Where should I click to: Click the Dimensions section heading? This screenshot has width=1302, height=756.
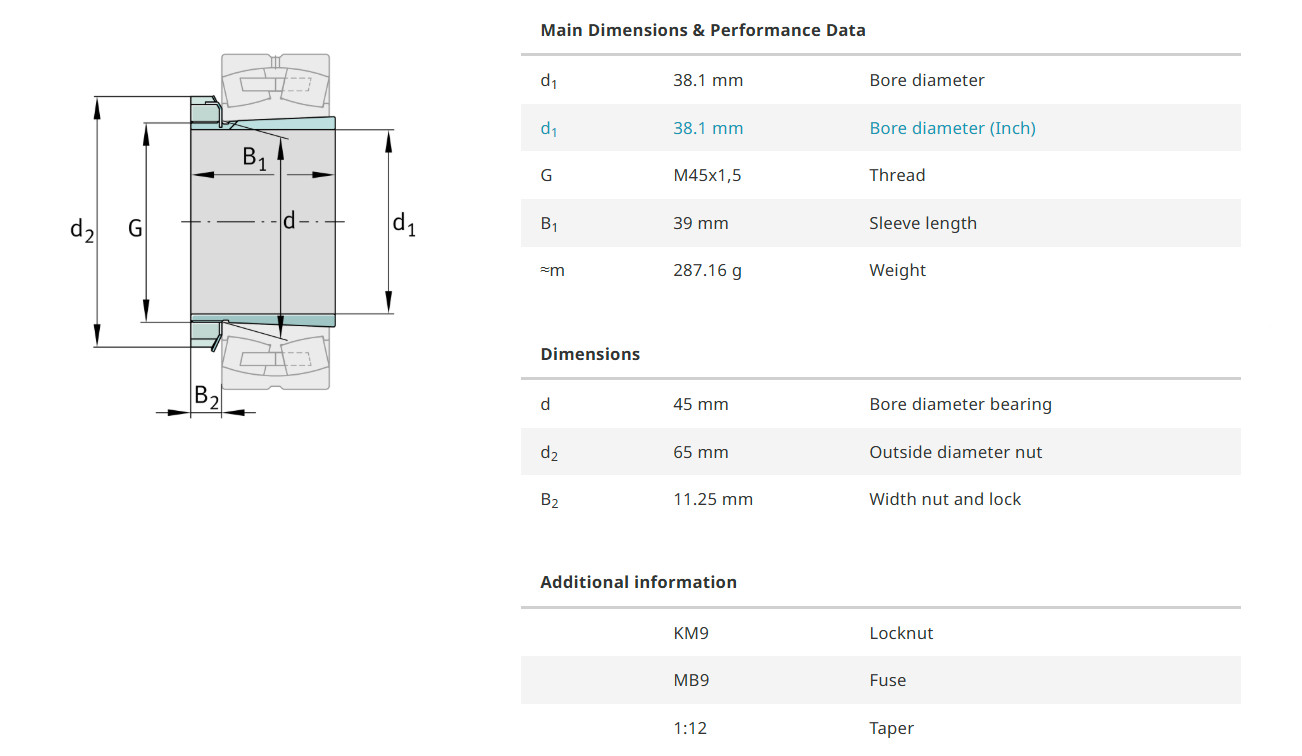(590, 354)
